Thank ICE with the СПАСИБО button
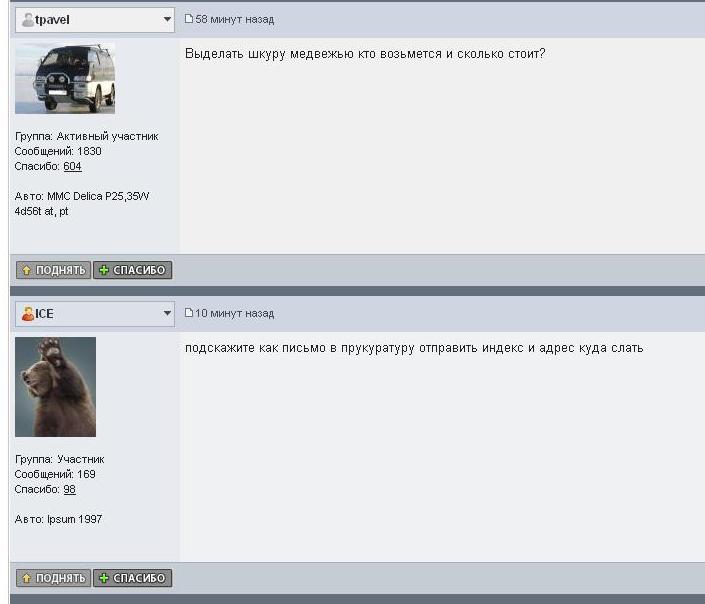Screen dimensions: 705x604 132,578
